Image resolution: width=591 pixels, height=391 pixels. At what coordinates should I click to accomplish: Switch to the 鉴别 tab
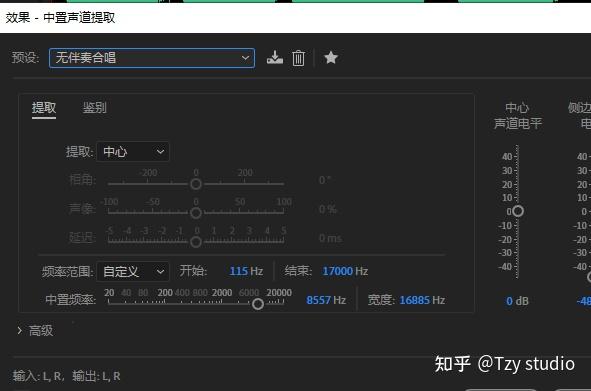pyautogui.click(x=95, y=108)
